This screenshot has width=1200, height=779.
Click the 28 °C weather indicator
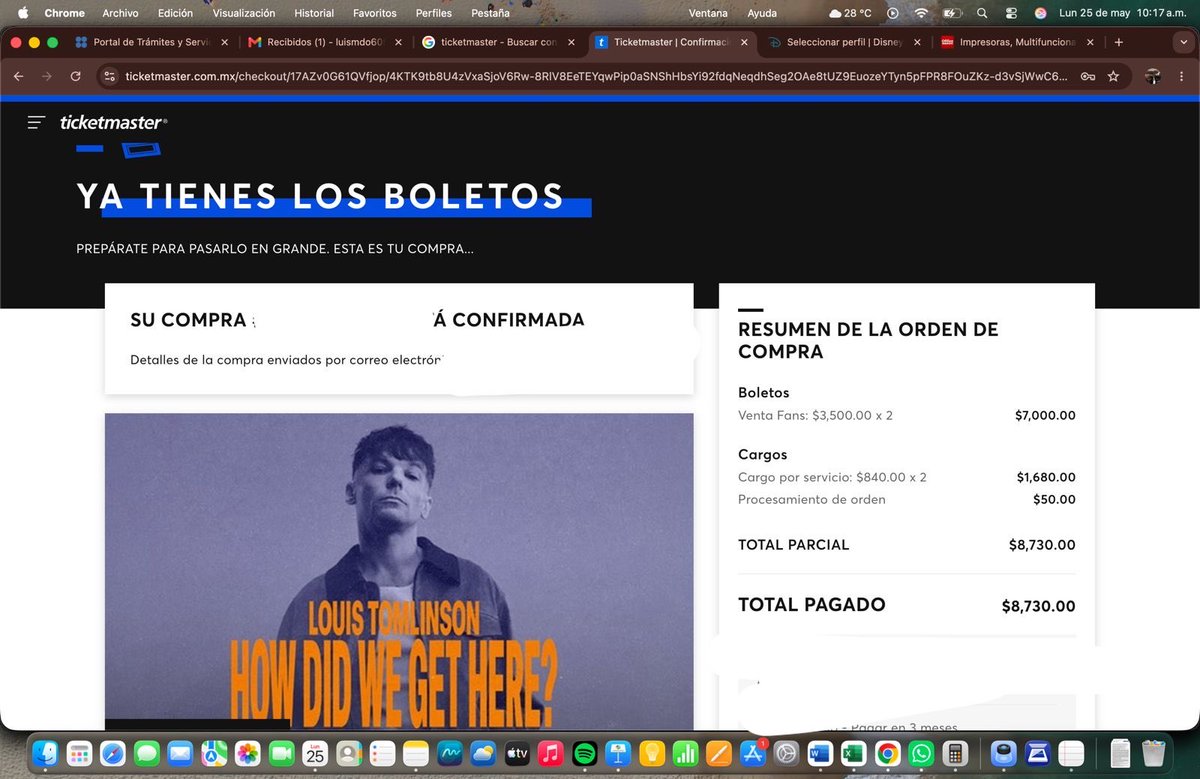point(851,13)
